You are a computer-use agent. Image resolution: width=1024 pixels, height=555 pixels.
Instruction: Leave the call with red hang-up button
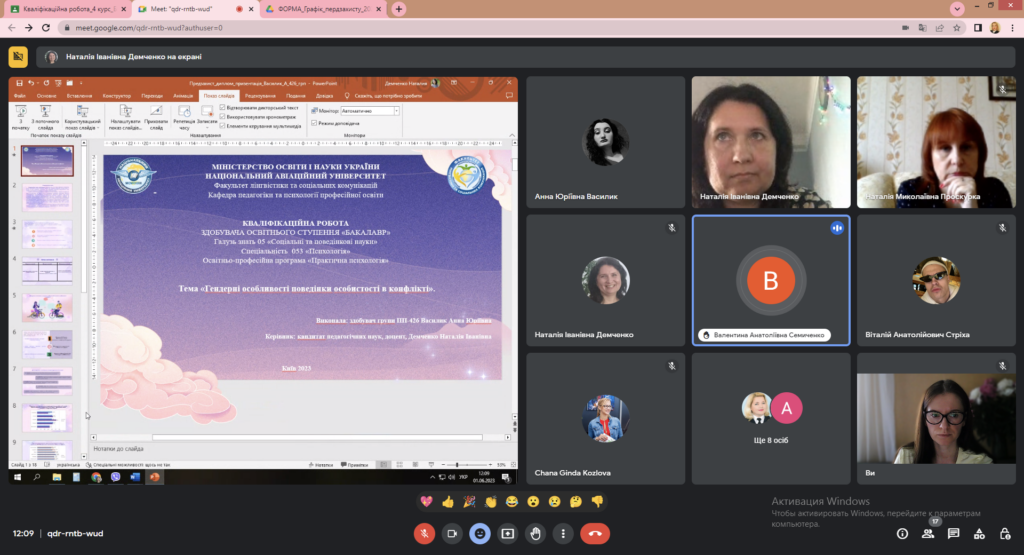[595, 534]
